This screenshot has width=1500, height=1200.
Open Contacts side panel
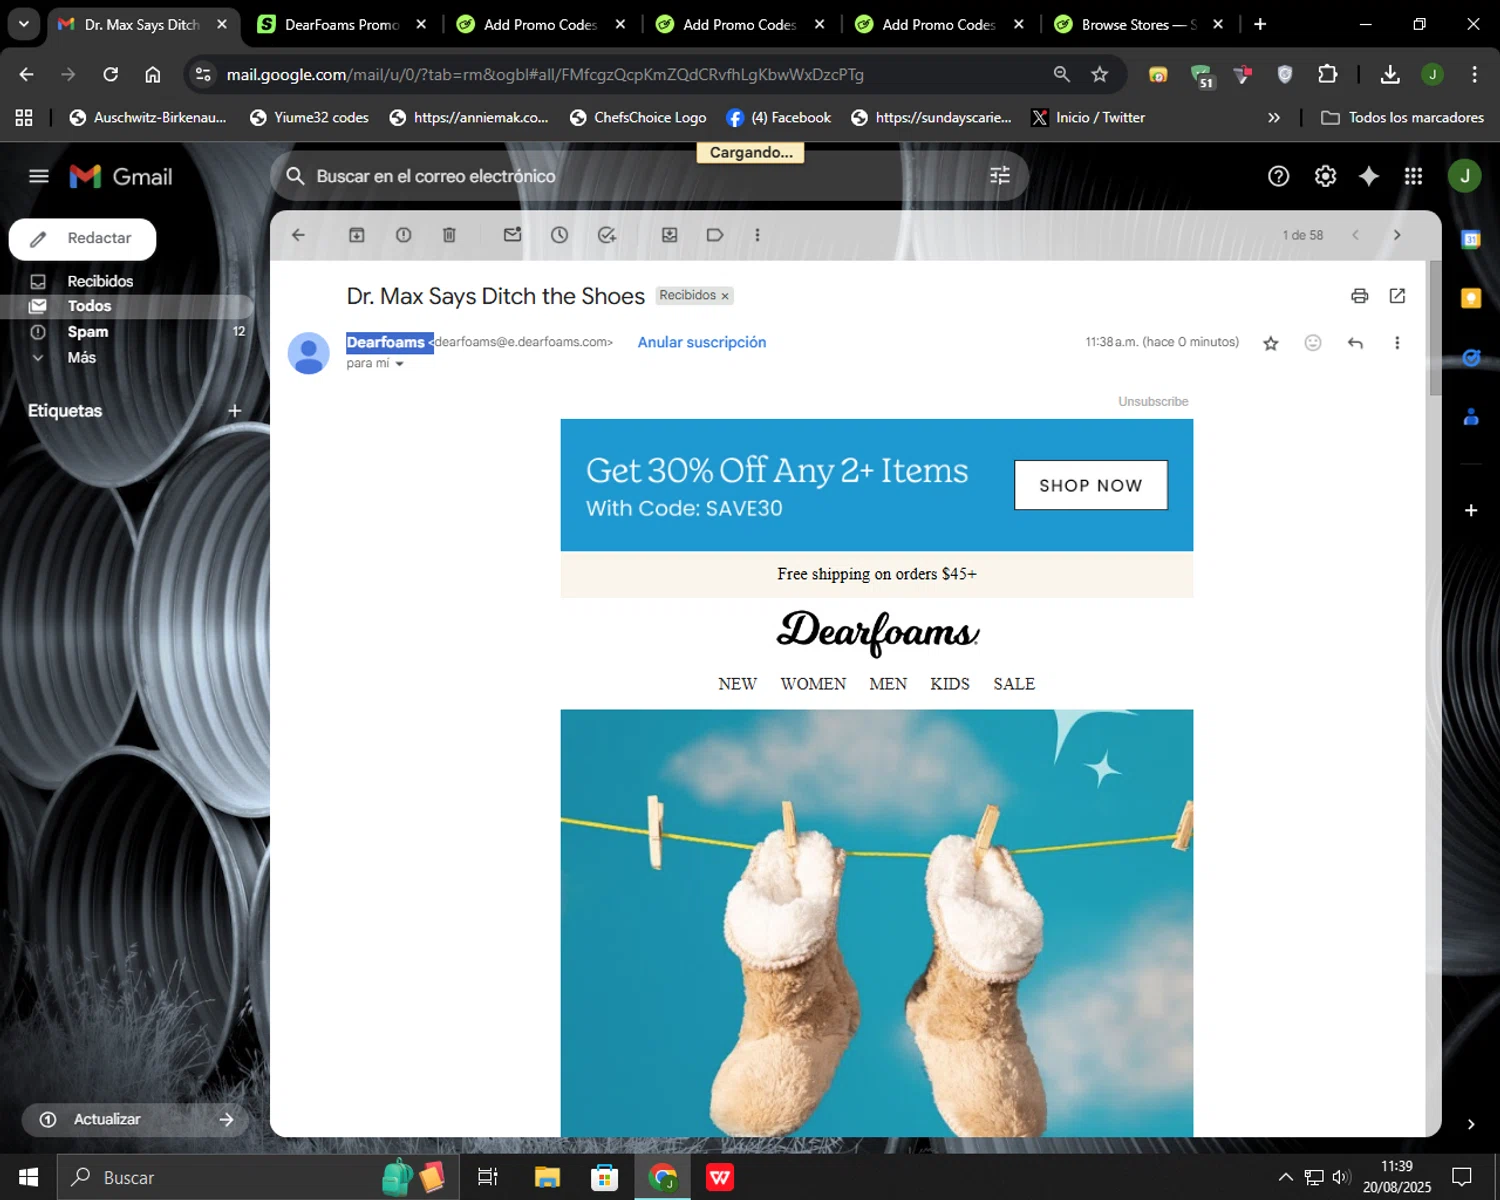coord(1471,416)
